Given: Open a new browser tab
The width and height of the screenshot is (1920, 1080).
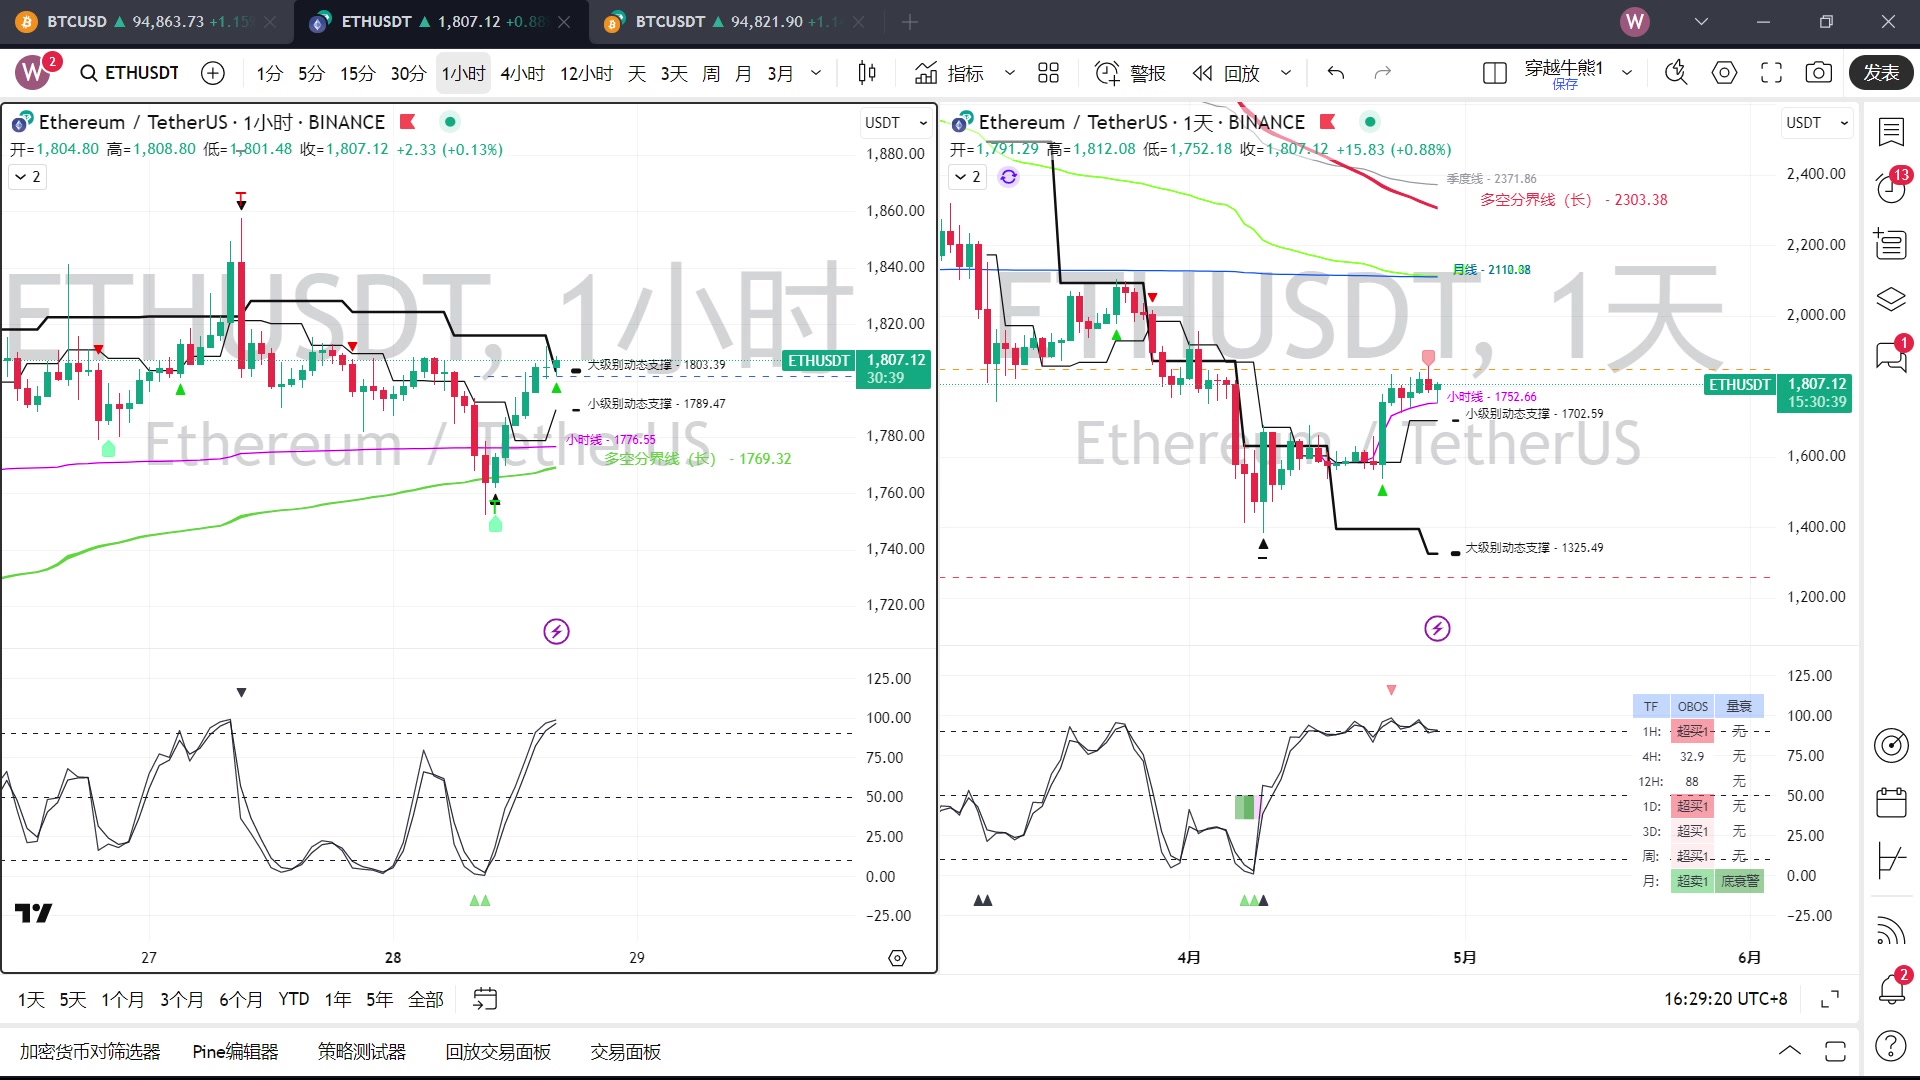Looking at the screenshot, I should (909, 21).
